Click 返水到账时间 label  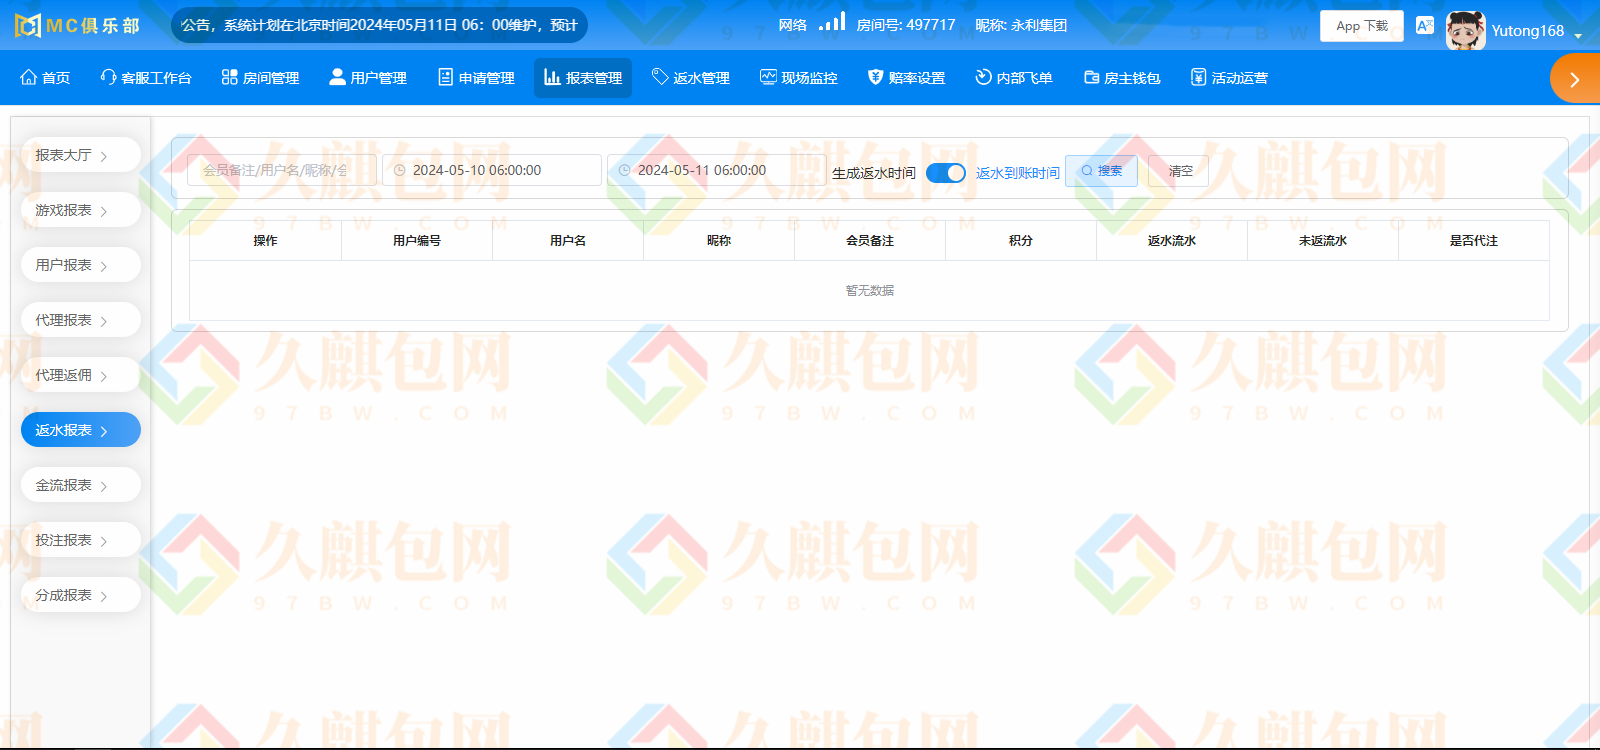[x=1017, y=173]
